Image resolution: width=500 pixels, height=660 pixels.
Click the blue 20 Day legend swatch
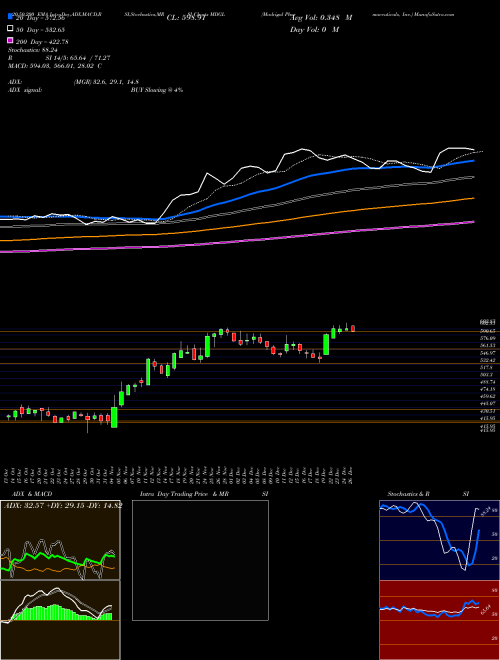click(x=10, y=17)
